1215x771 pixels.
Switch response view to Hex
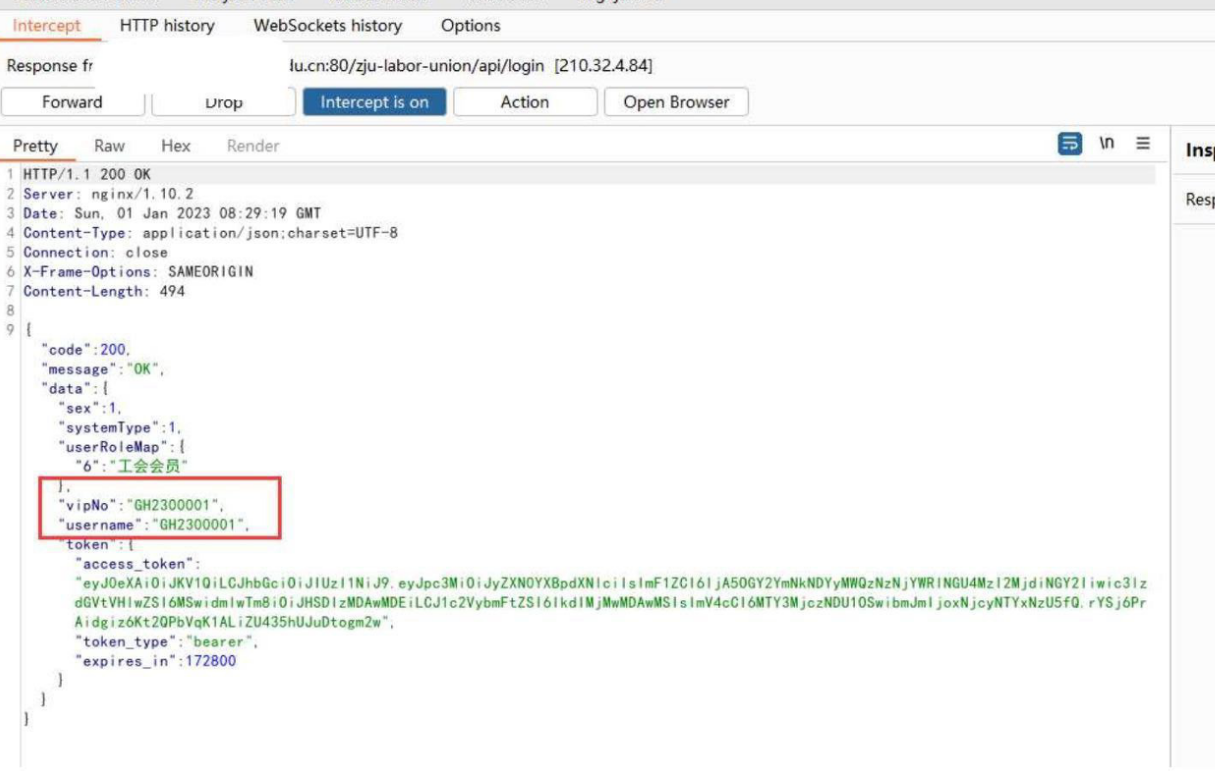[x=175, y=146]
